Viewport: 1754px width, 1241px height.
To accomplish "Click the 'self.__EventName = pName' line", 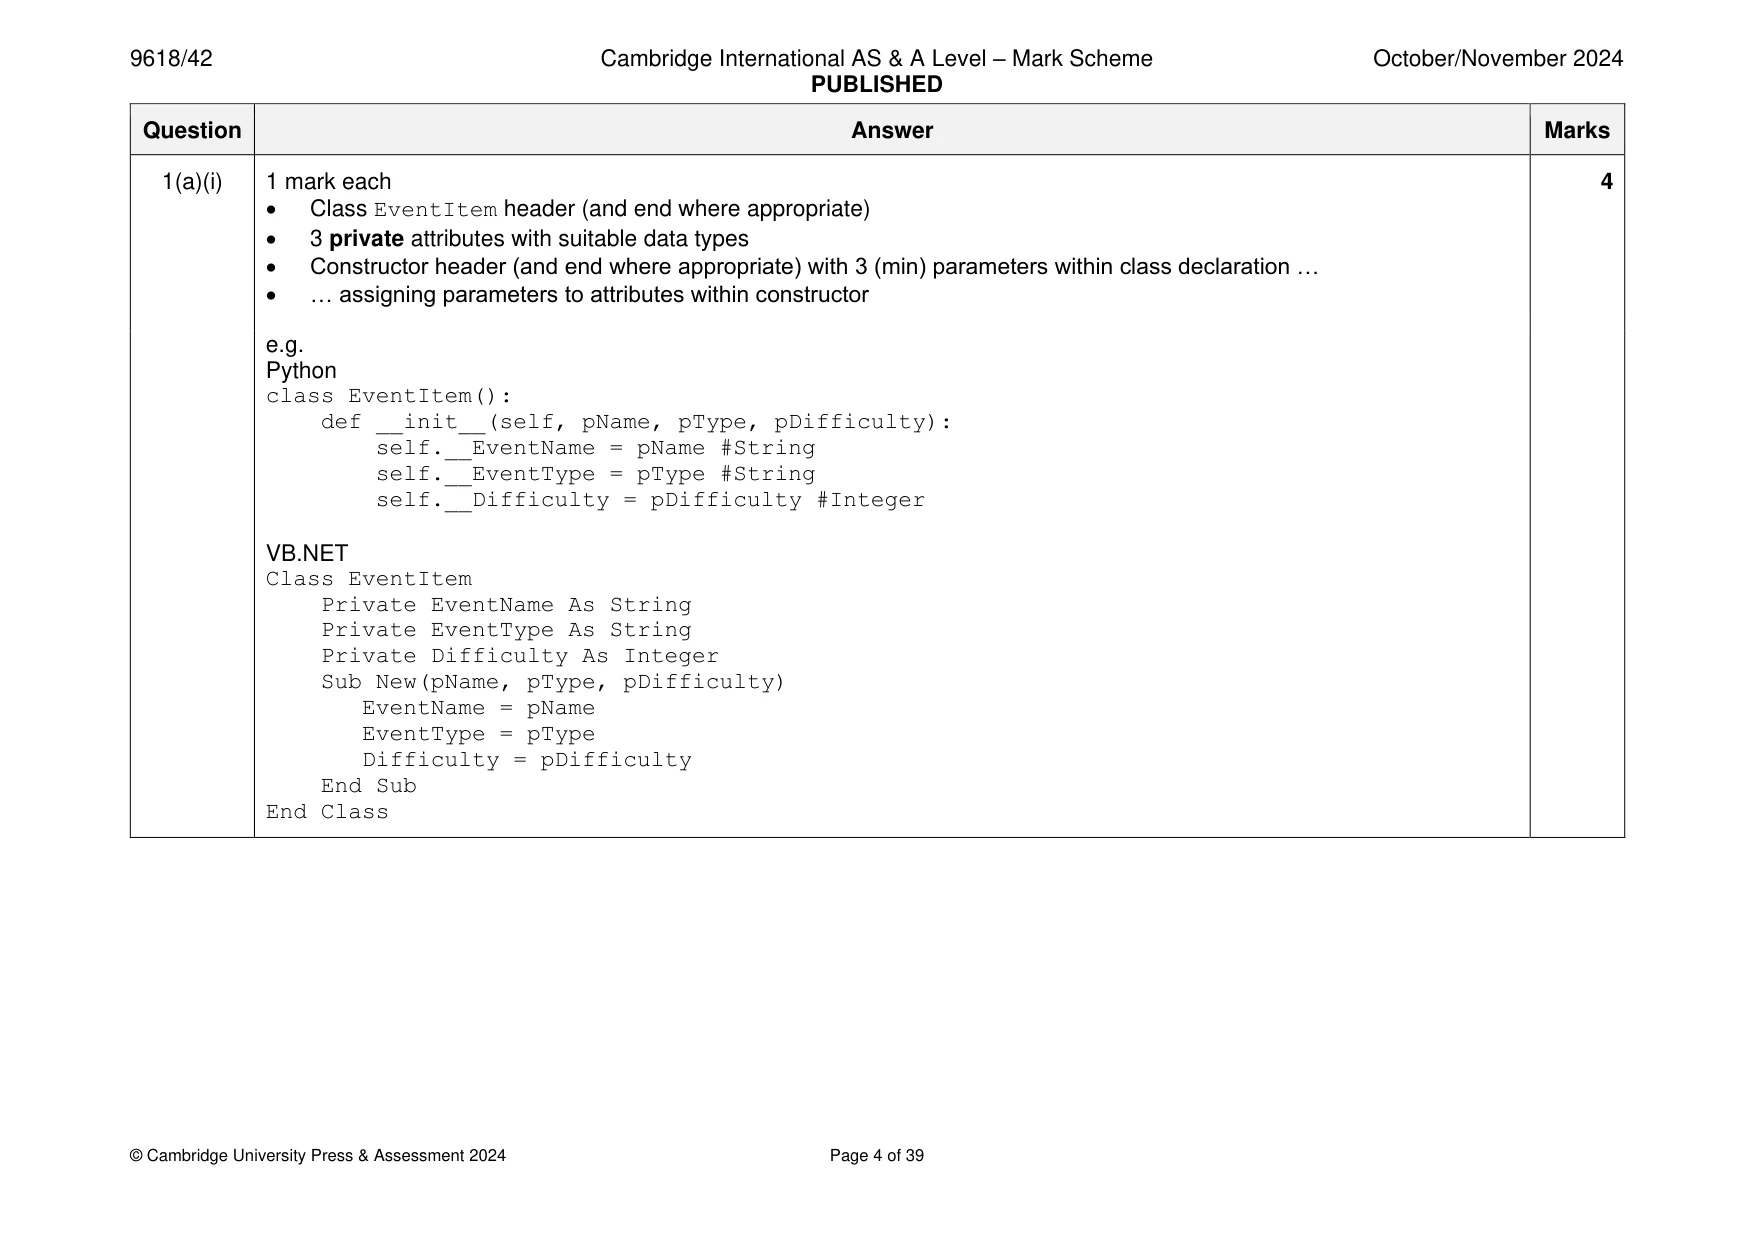I will 596,448.
